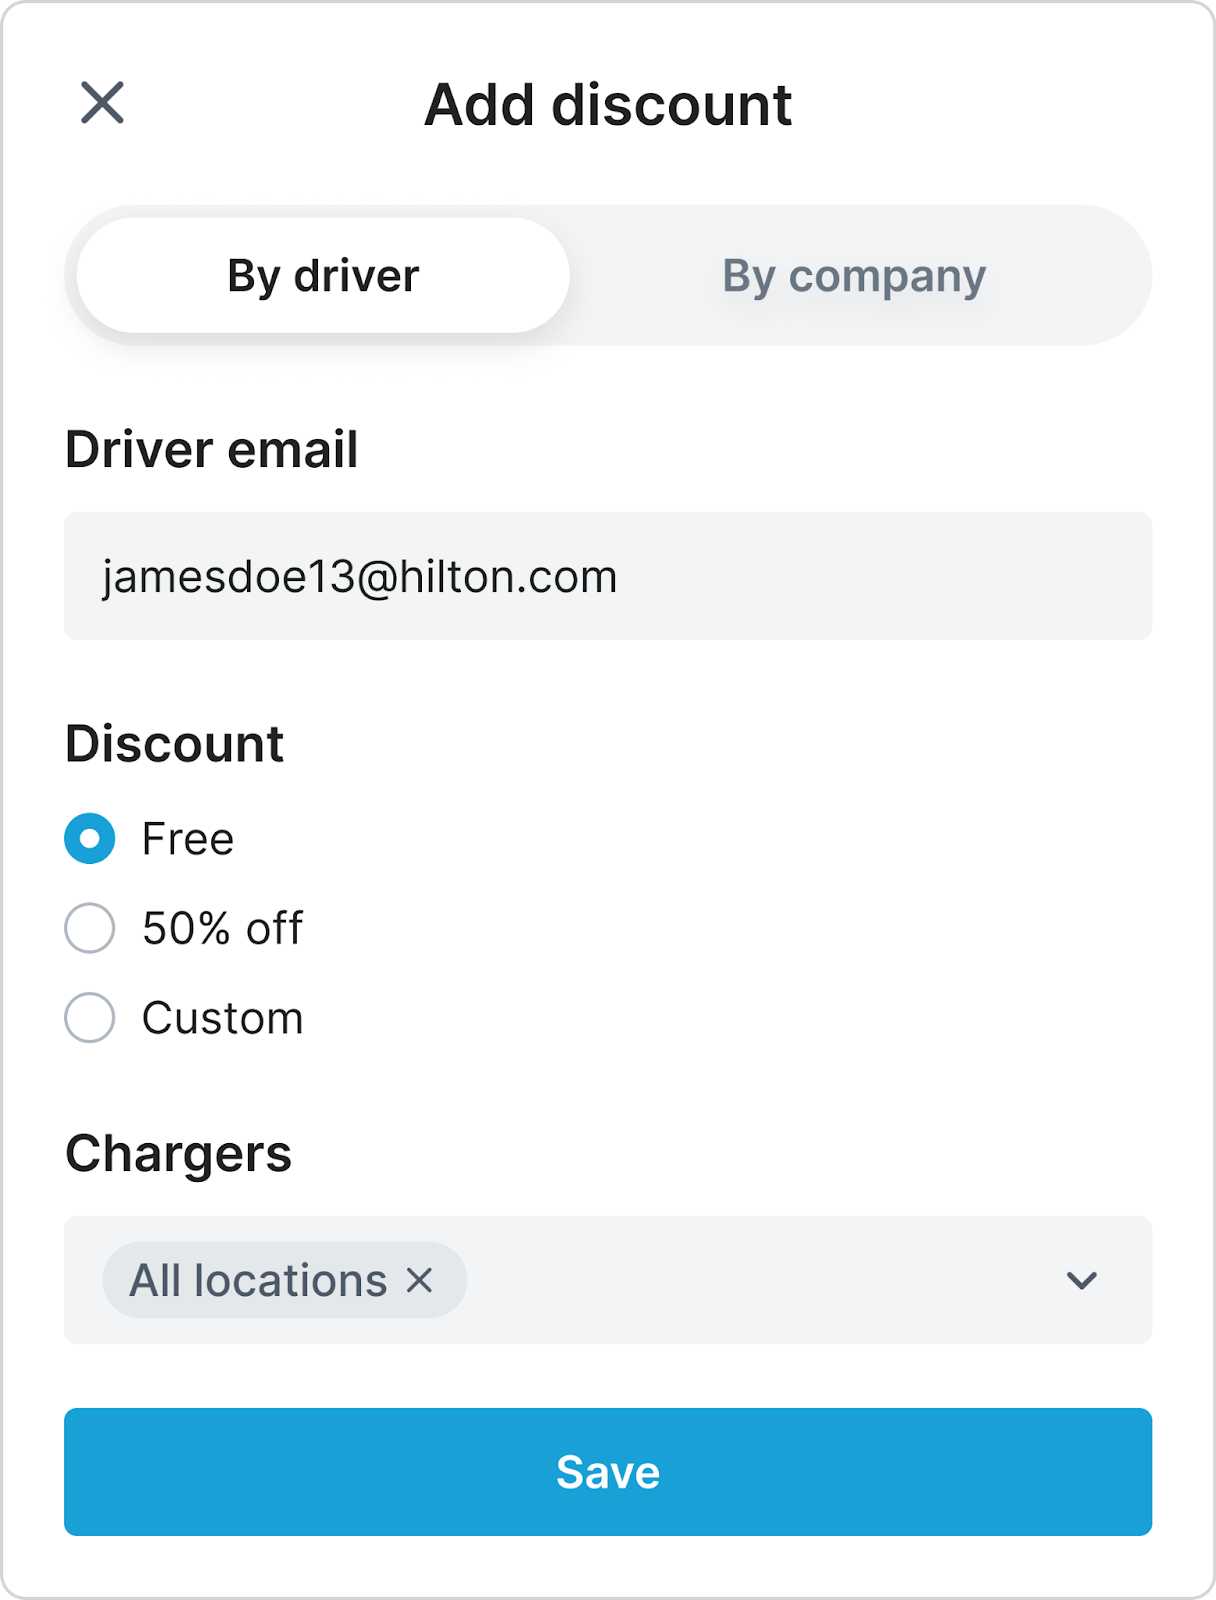Click the Free option label text

188,838
